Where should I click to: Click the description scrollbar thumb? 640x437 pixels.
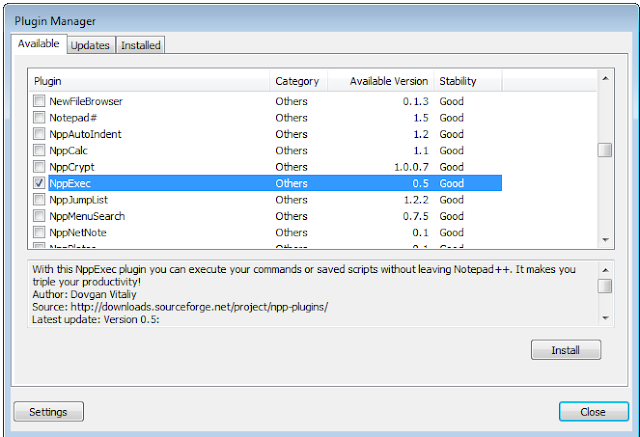[x=605, y=286]
